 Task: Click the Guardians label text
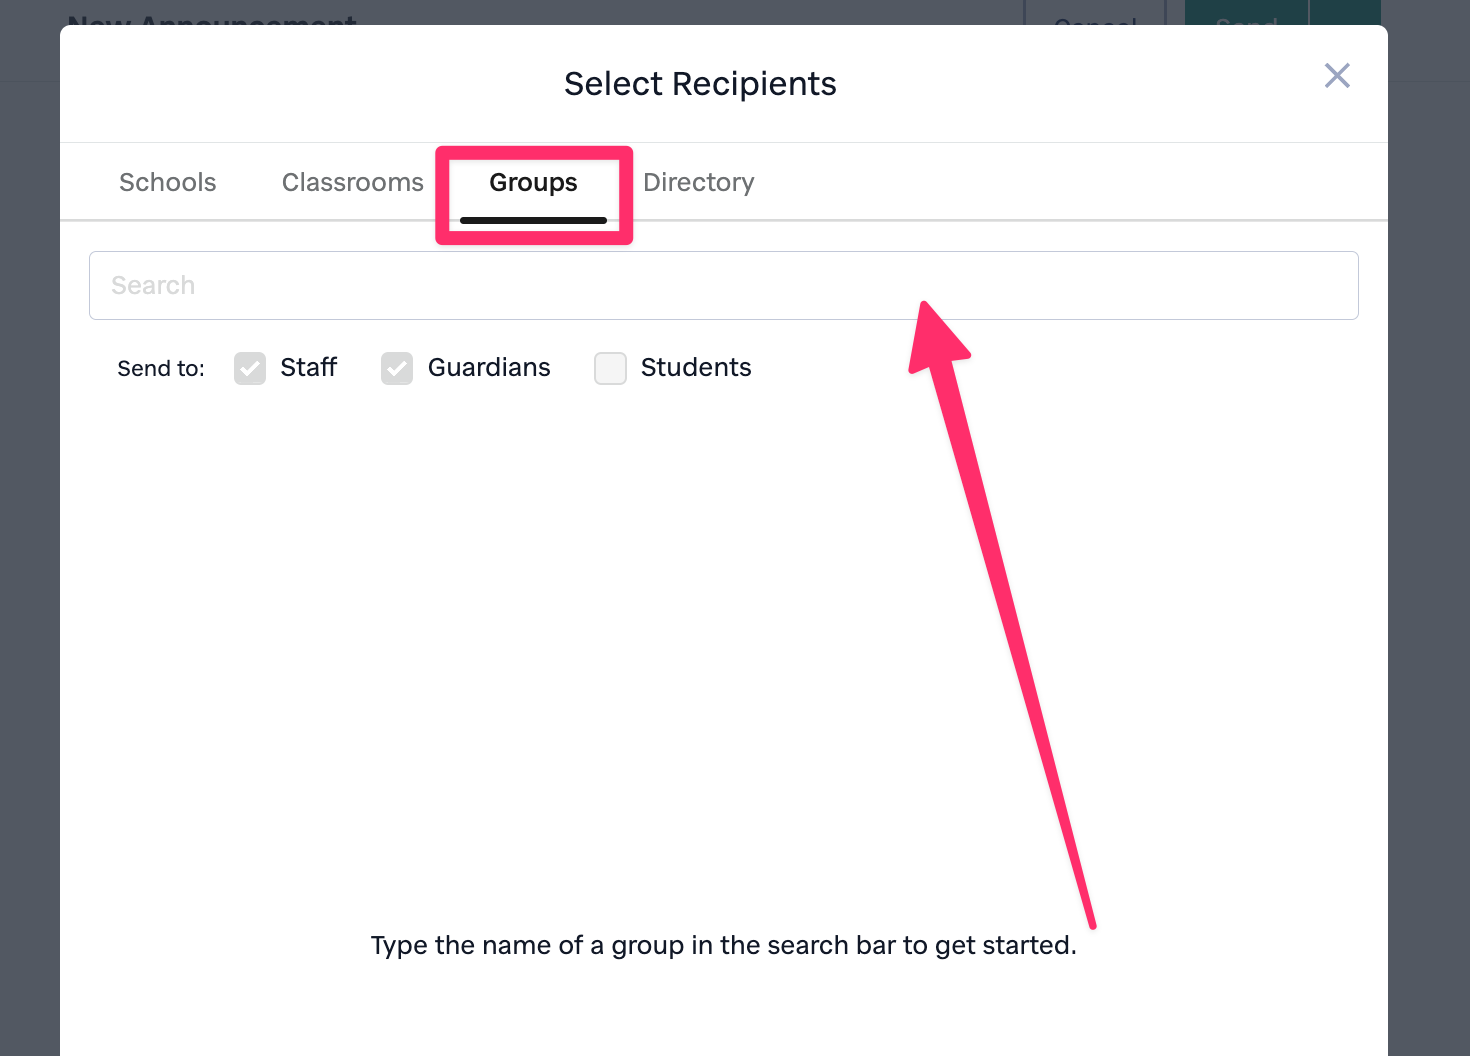point(489,368)
